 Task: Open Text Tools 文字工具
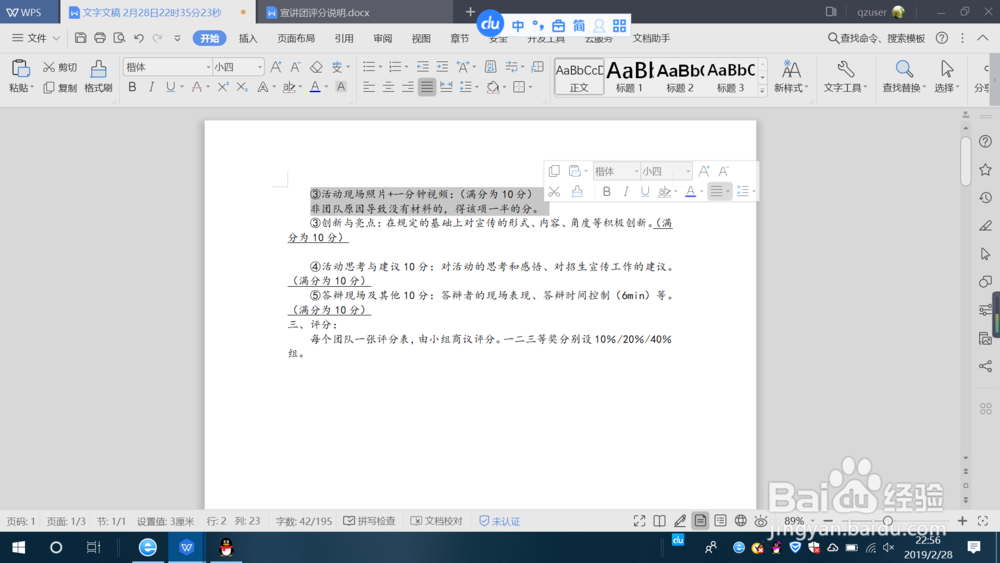click(x=845, y=77)
